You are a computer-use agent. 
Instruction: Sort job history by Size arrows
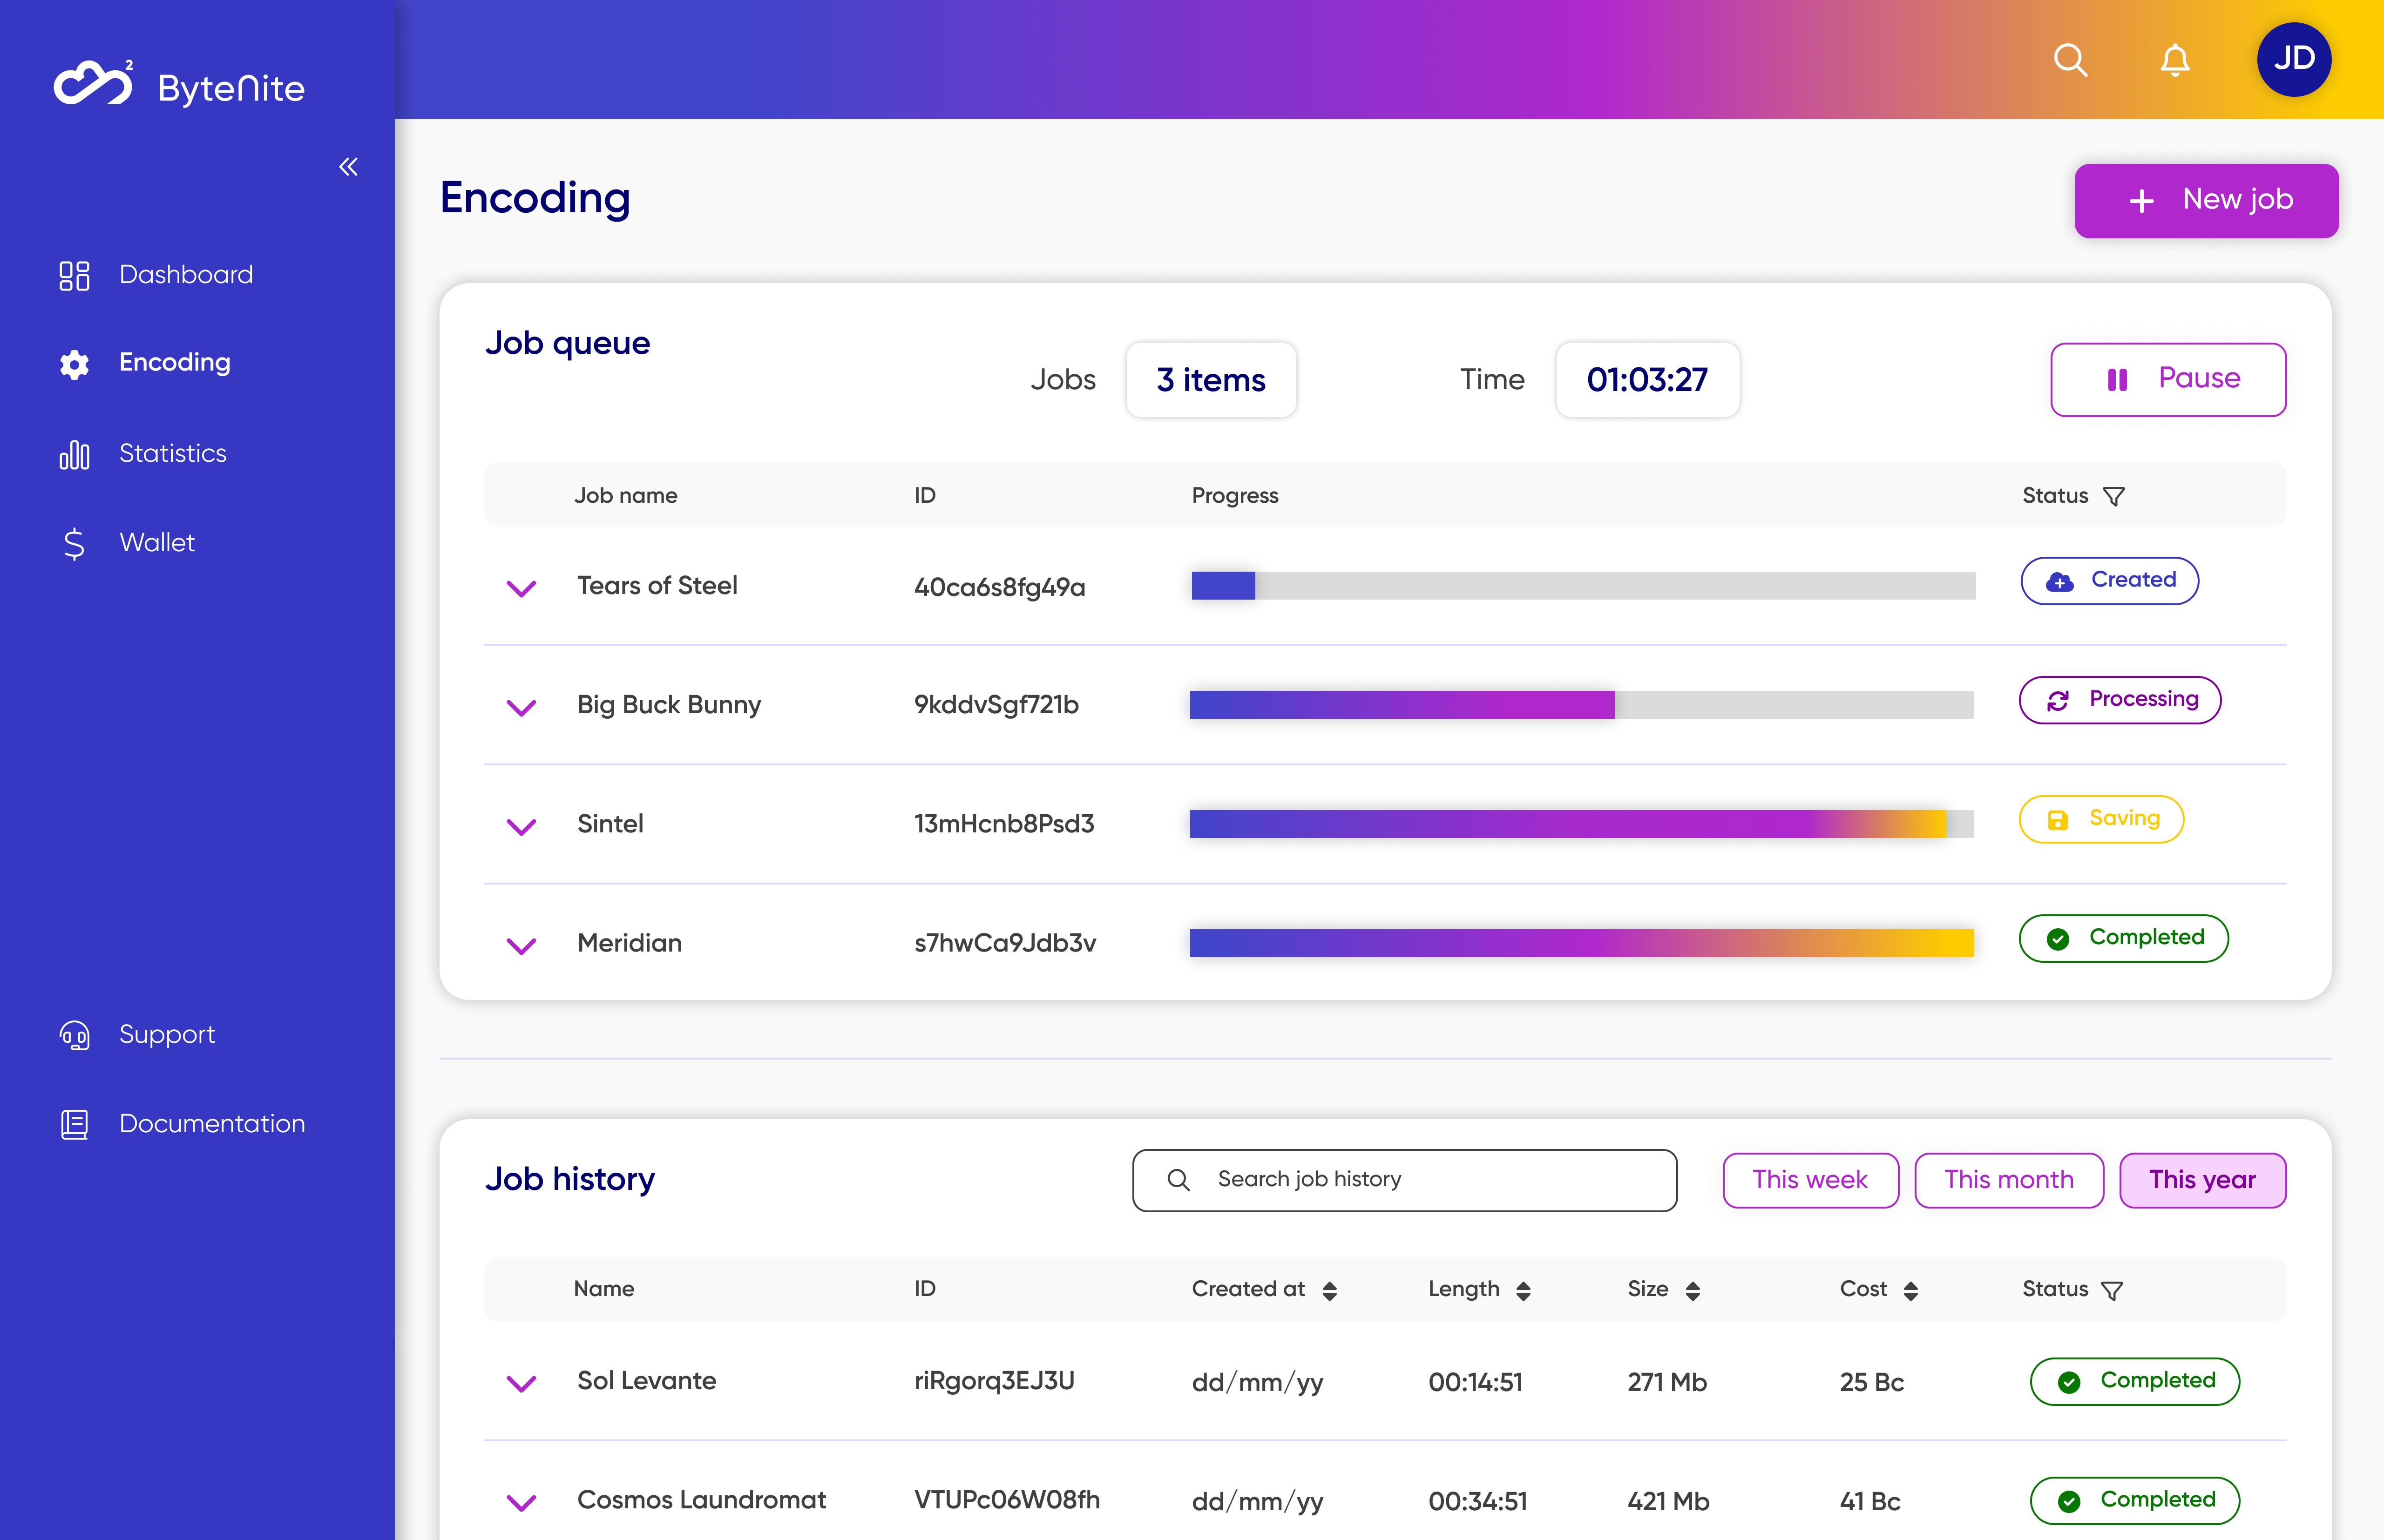(1692, 1291)
